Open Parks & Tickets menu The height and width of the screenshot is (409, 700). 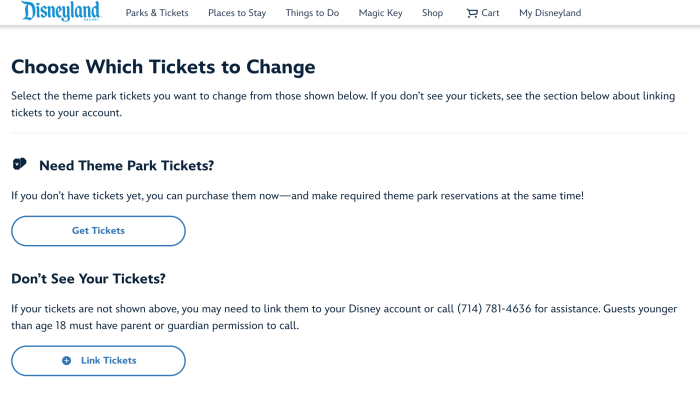click(x=157, y=13)
